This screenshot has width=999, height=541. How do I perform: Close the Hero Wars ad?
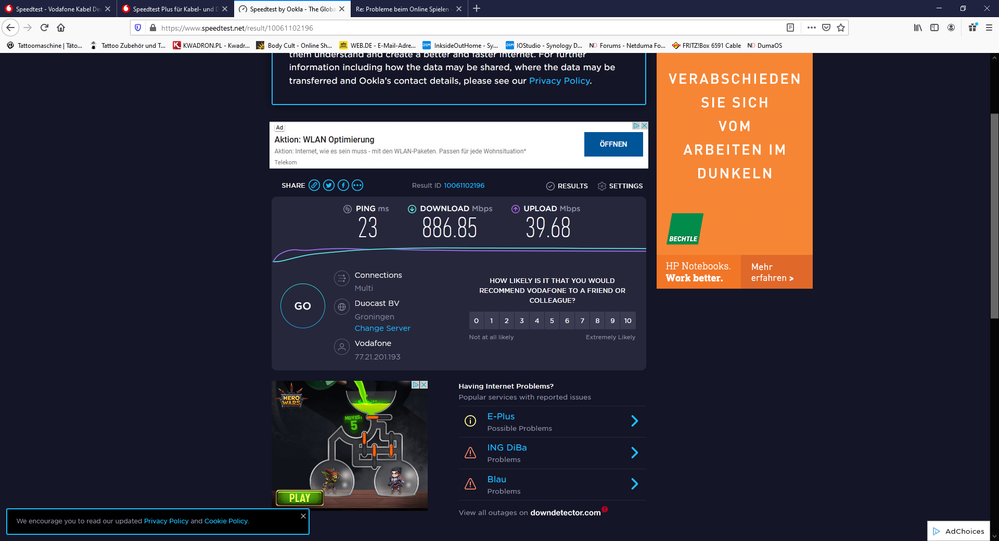pyautogui.click(x=423, y=385)
